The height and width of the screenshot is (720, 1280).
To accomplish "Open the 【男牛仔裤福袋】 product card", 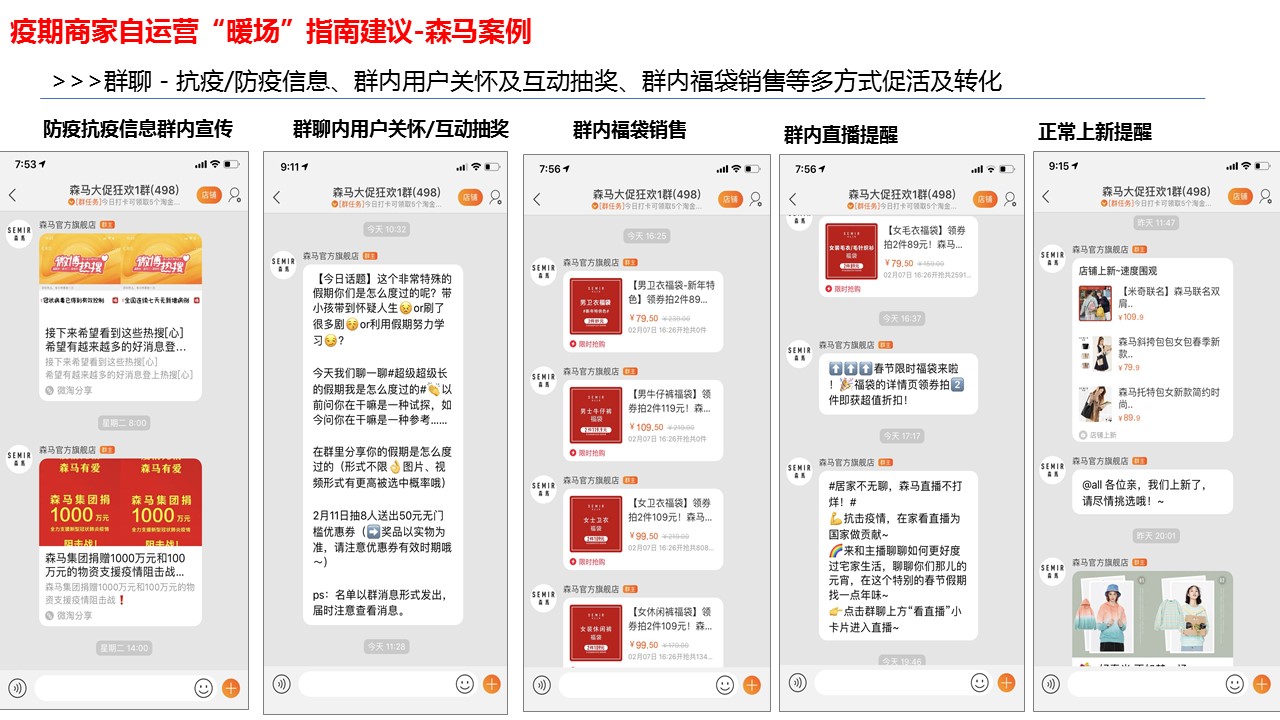I will pyautogui.click(x=642, y=420).
